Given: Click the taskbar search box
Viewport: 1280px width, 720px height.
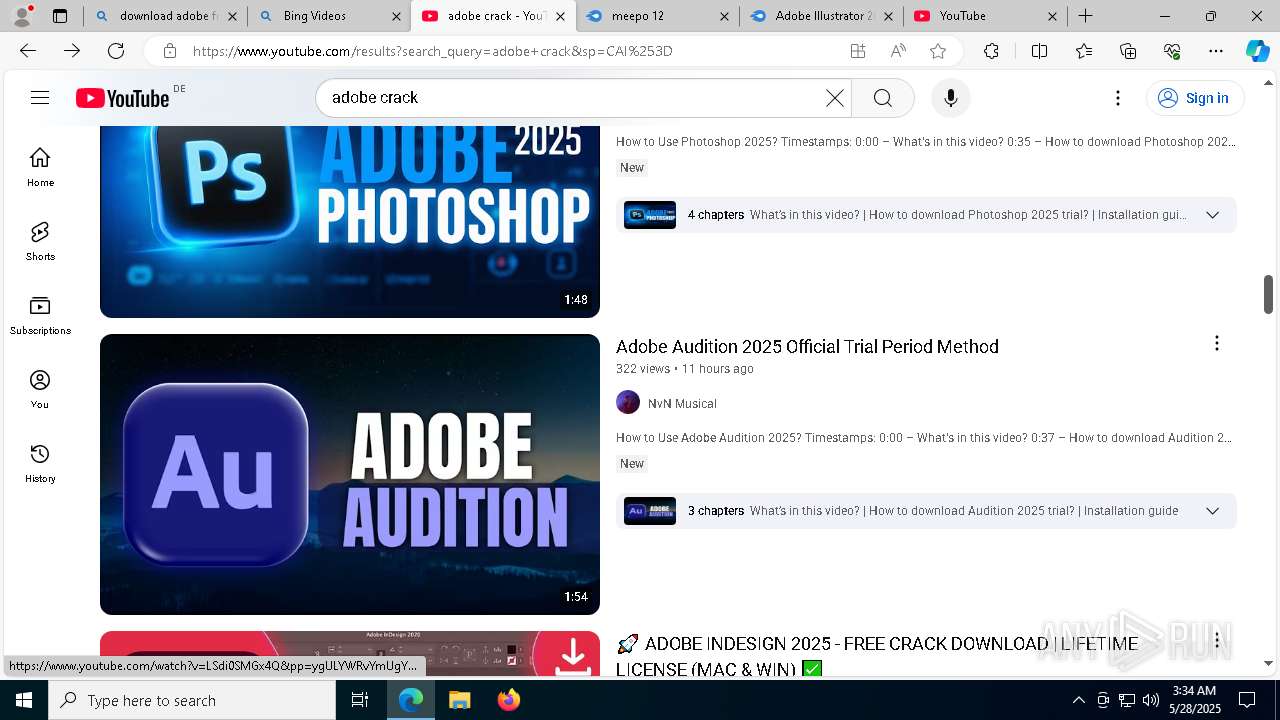Looking at the screenshot, I should pyautogui.click(x=192, y=700).
